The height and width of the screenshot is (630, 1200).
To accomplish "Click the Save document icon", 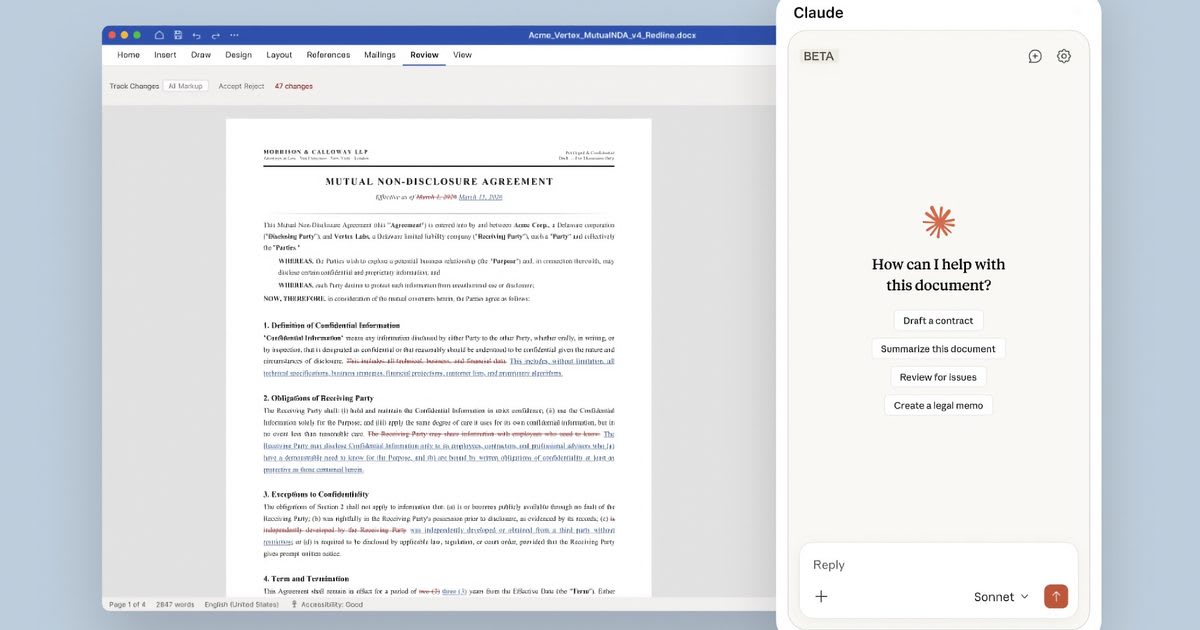I will [178, 34].
